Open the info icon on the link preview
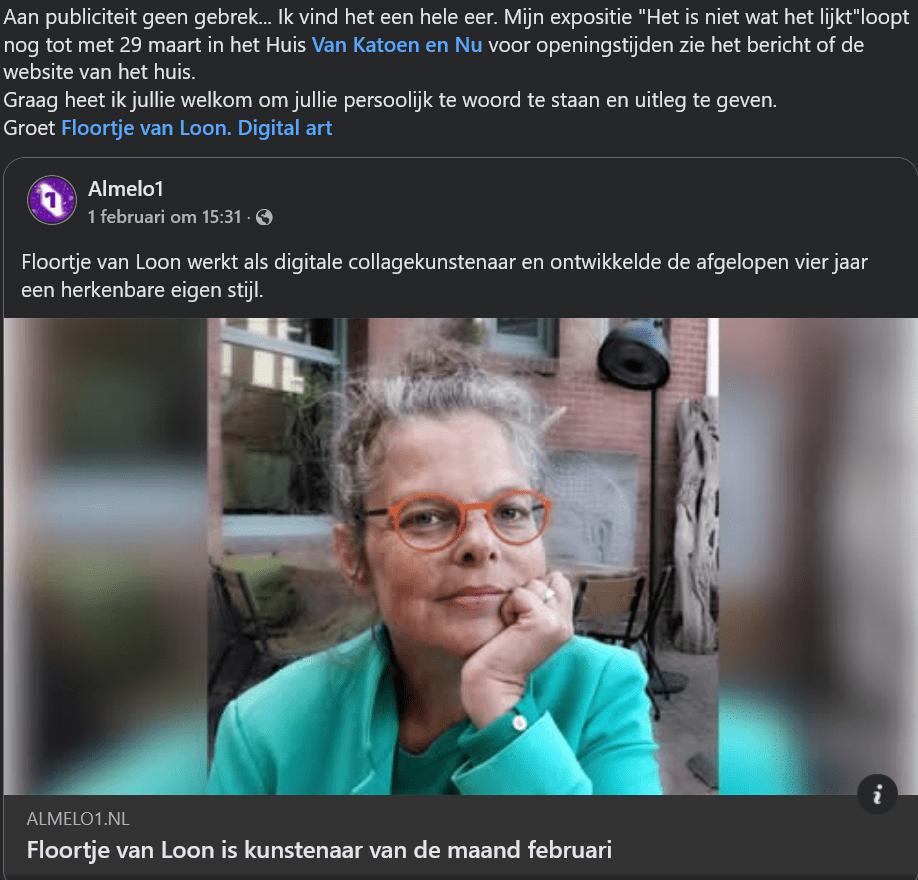Viewport: 918px width, 880px height. (877, 795)
